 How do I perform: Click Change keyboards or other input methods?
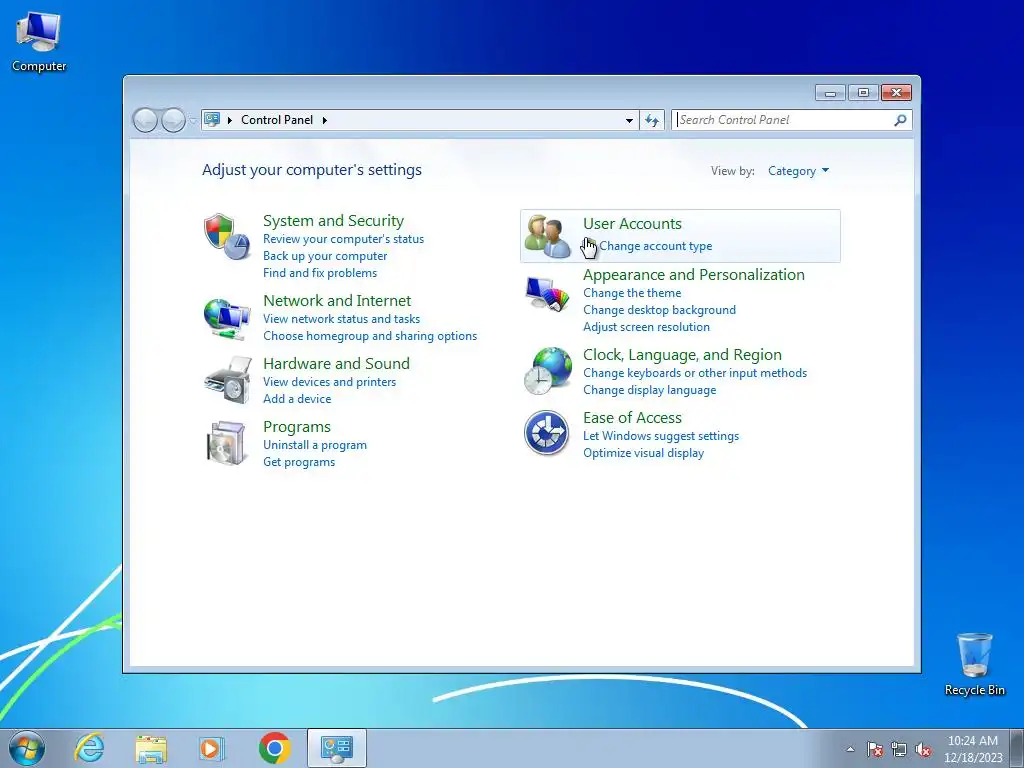pos(695,374)
